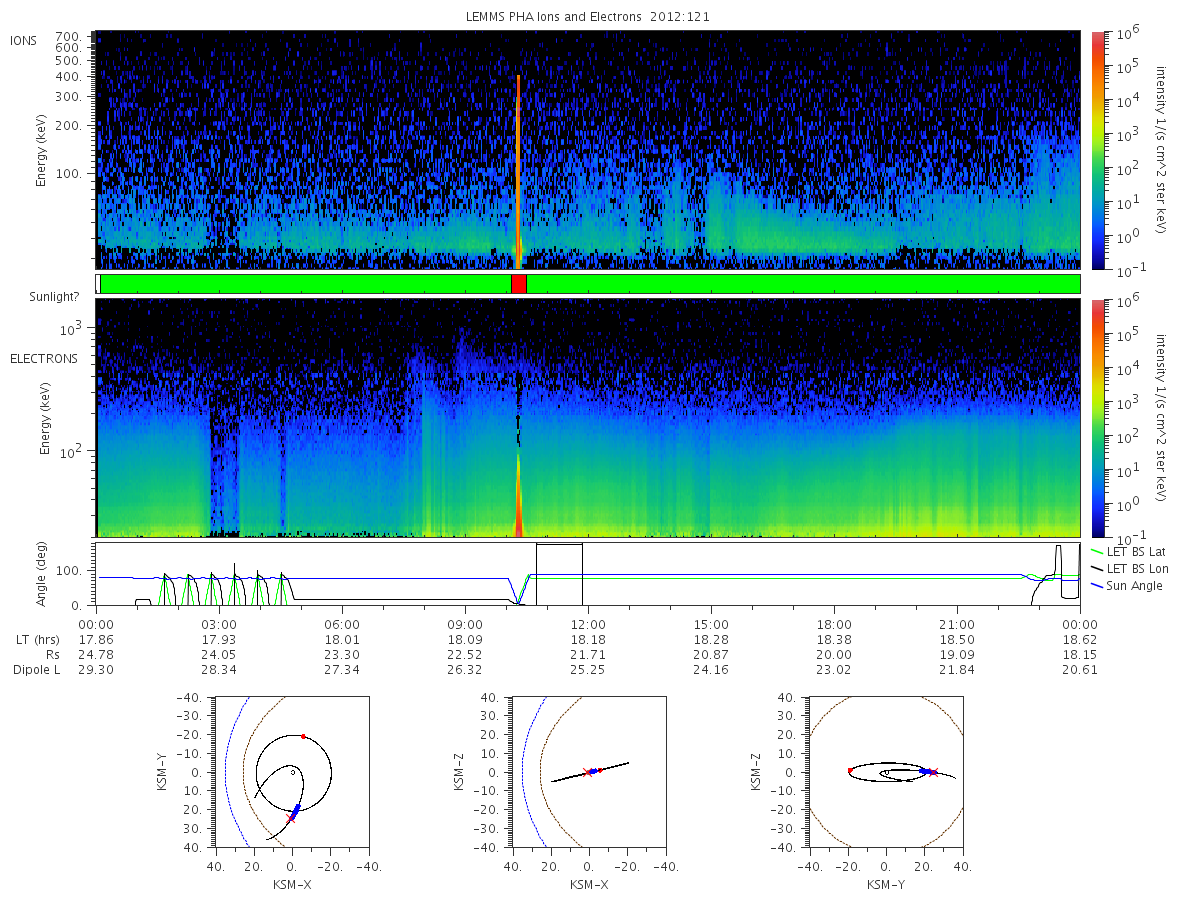This screenshot has width=1200, height=900.
Task: Click the Dipole L row label
Action: [36, 670]
